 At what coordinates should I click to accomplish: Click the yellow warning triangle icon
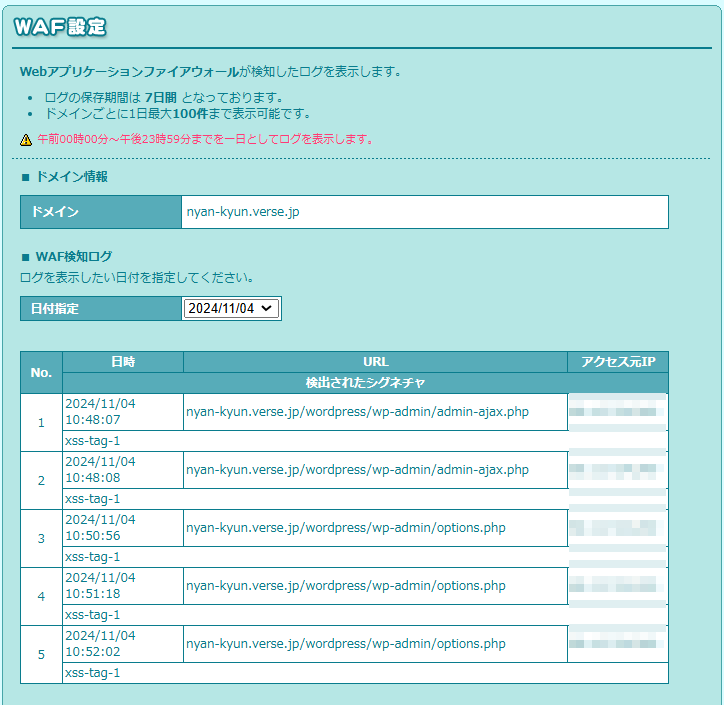(26, 140)
